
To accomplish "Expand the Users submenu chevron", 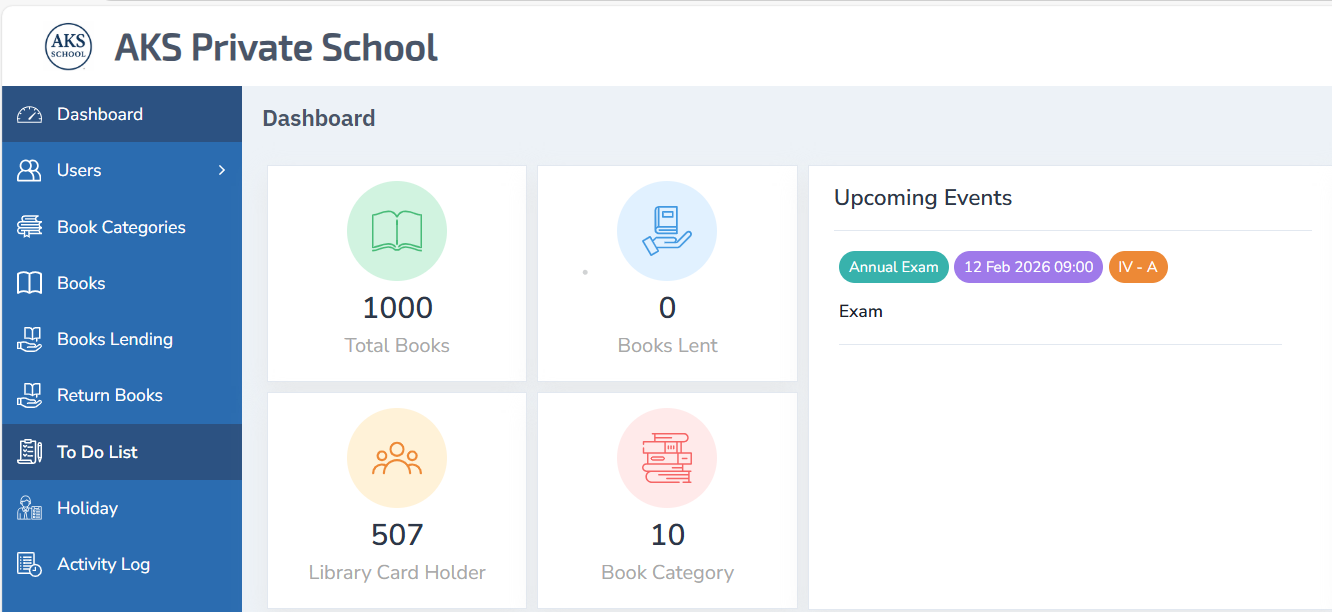I will (x=222, y=171).
